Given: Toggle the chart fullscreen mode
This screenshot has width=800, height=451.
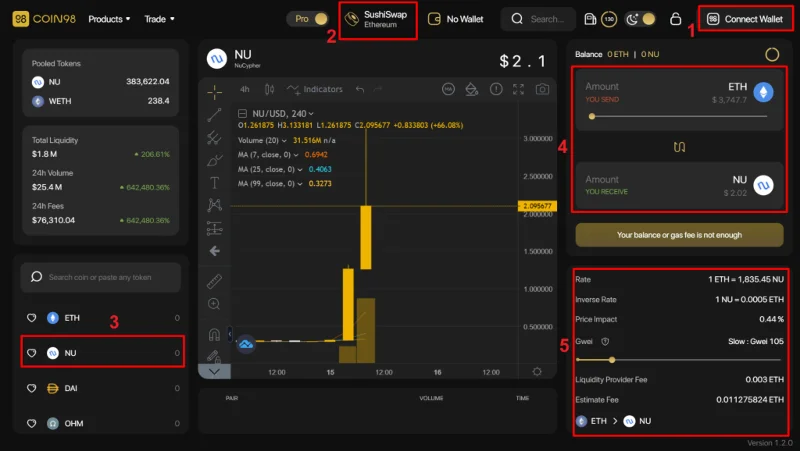Looking at the screenshot, I should pyautogui.click(x=518, y=89).
